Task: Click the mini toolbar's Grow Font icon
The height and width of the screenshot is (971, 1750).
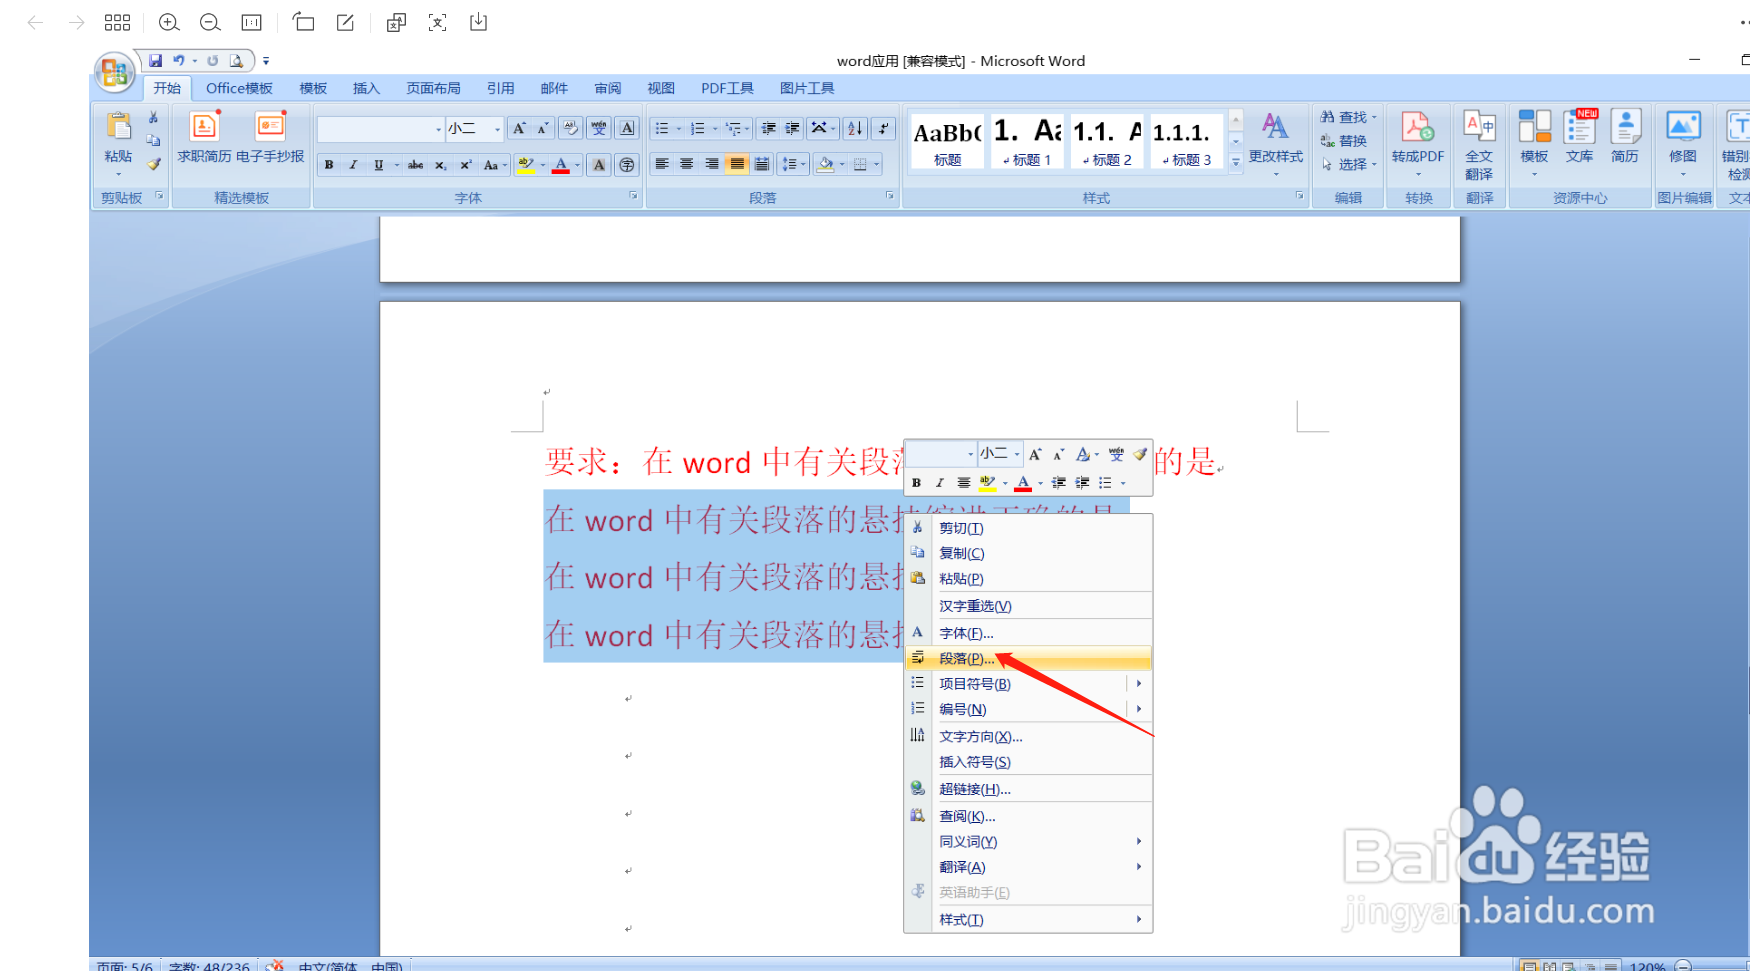Action: [x=1035, y=454]
